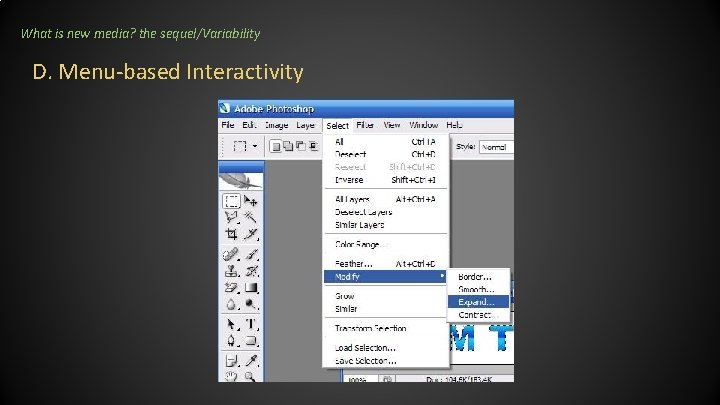Click the feather logo atop the toolbox
The height and width of the screenshot is (405, 720).
coord(241,181)
